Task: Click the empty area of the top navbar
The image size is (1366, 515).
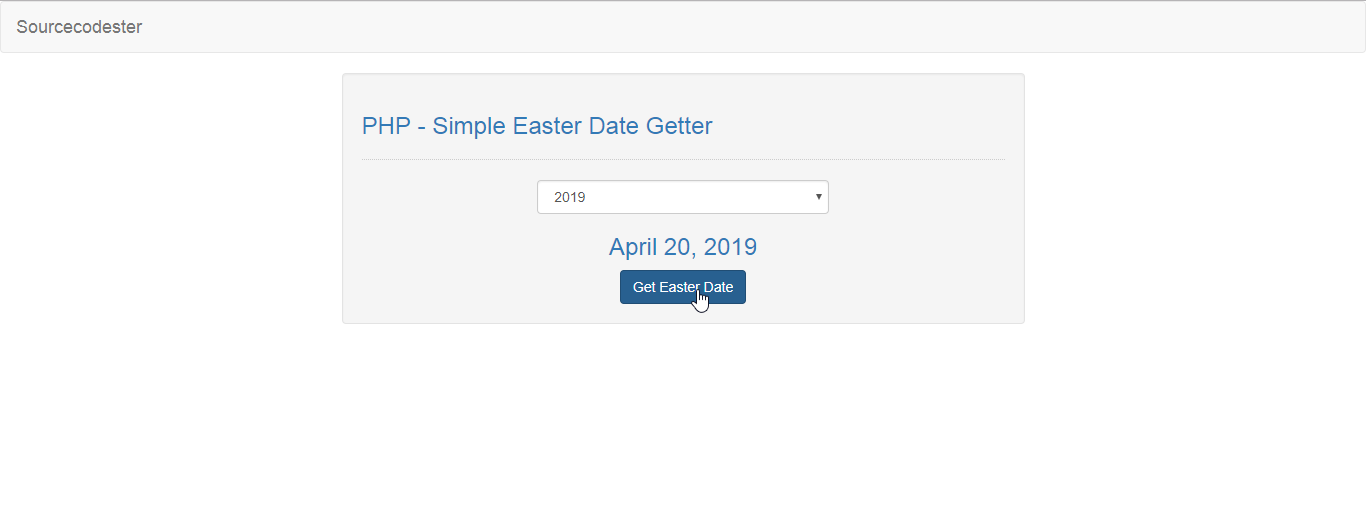Action: click(750, 27)
